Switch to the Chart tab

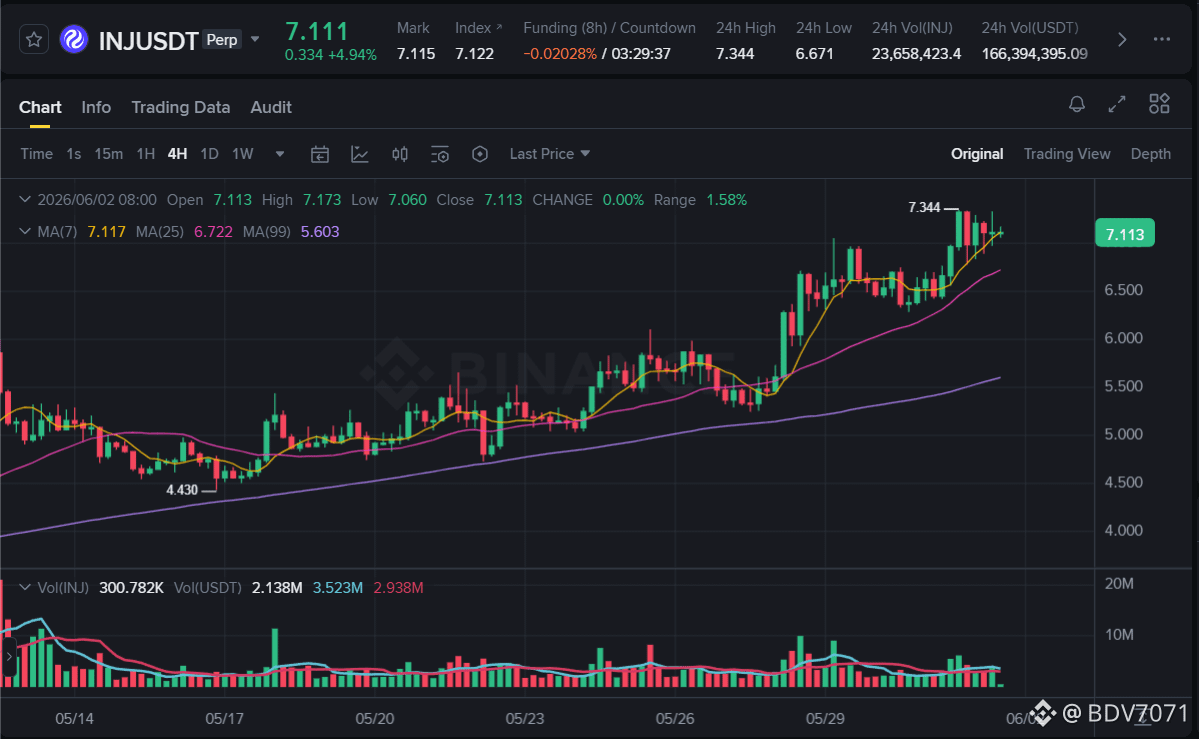click(x=40, y=107)
